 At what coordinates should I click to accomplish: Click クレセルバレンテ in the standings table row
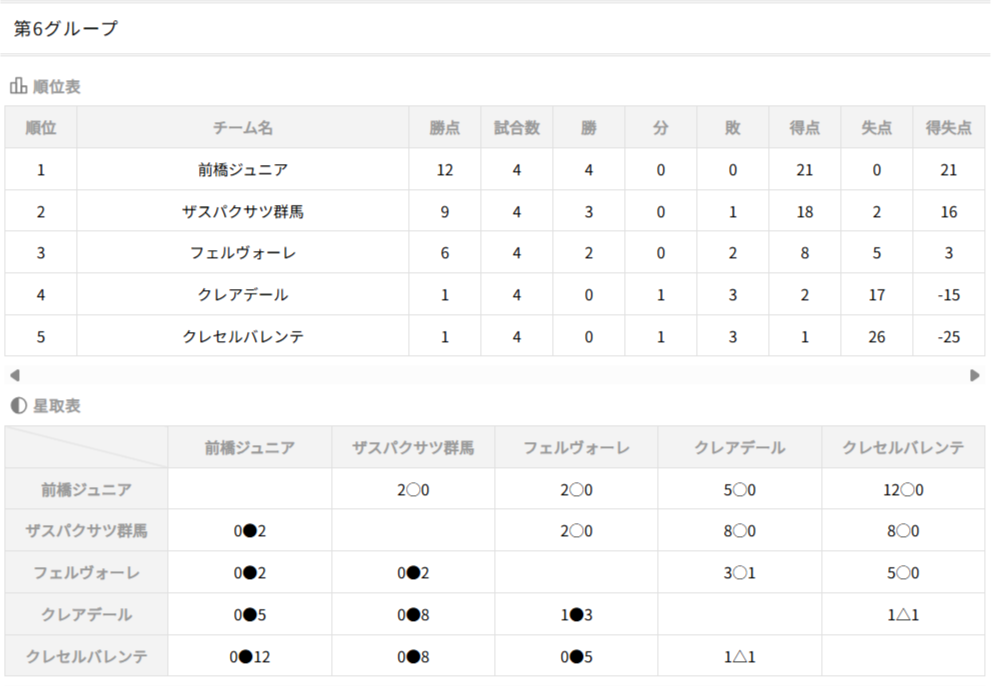[243, 337]
